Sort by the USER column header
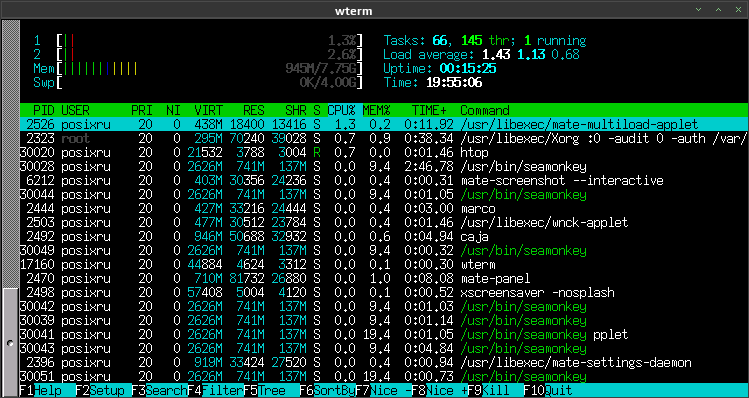This screenshot has width=749, height=398. point(75,110)
